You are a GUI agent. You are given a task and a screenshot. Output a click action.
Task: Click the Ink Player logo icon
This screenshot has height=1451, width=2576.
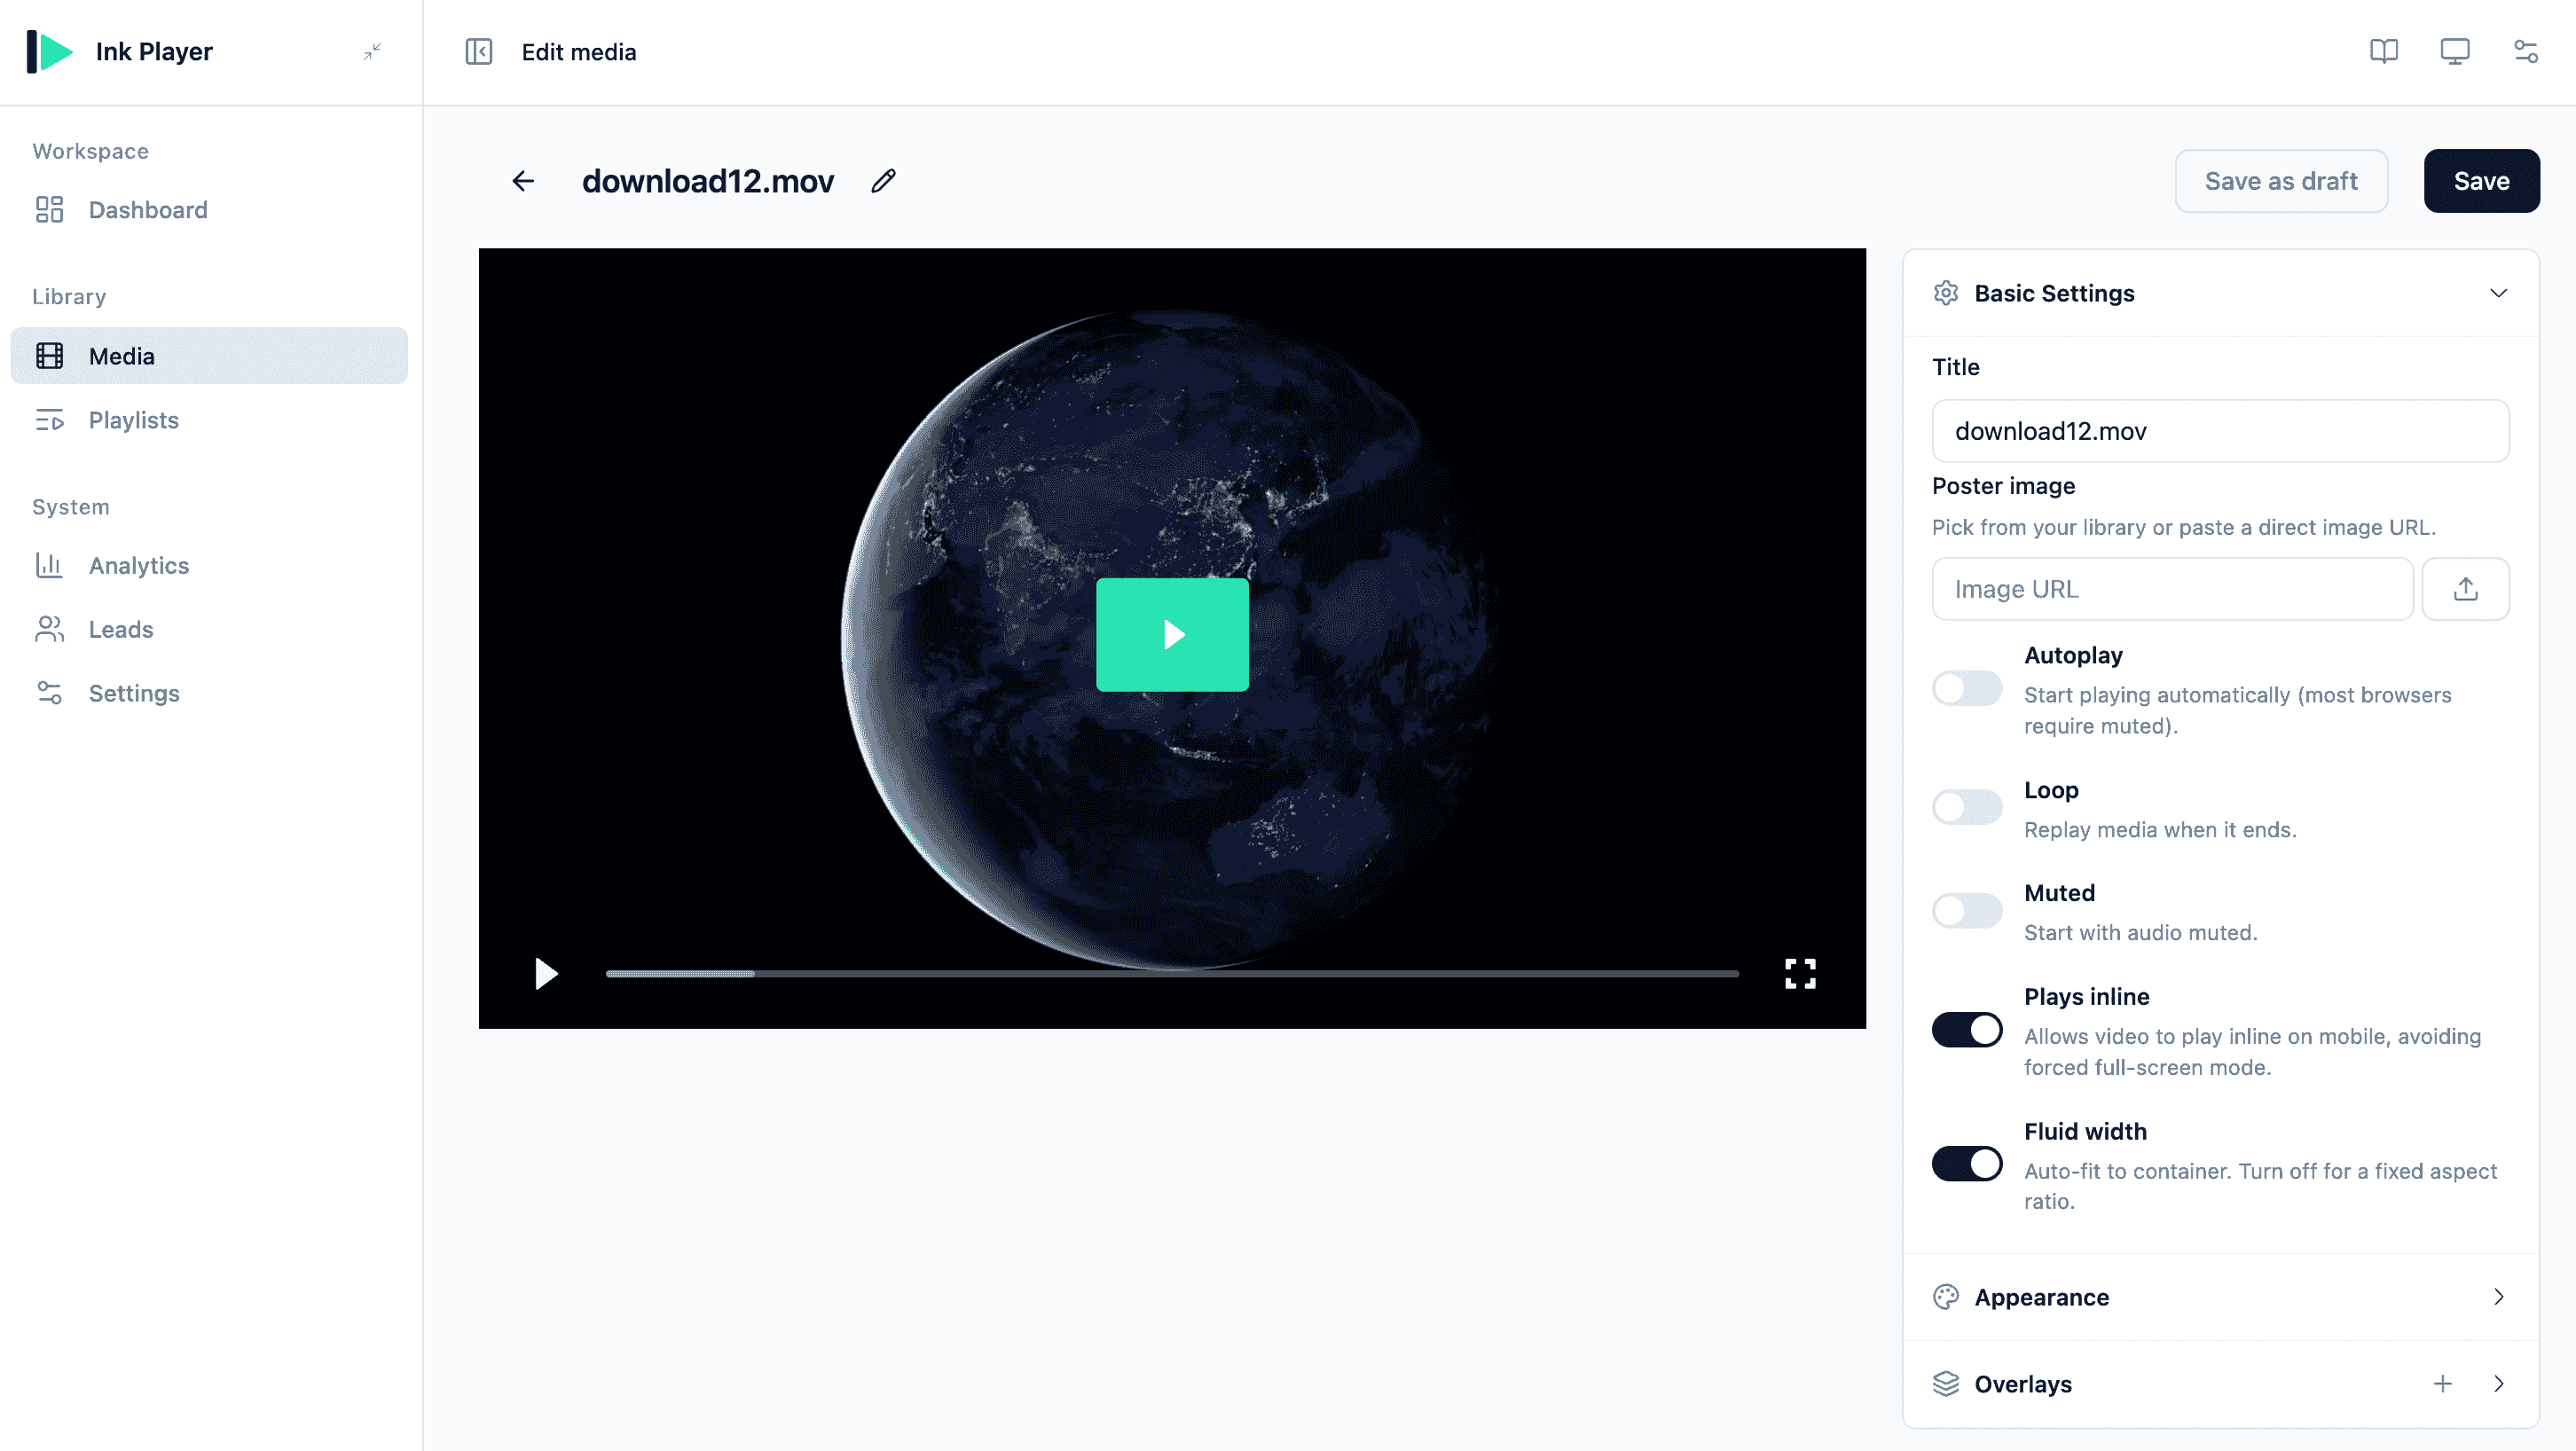click(49, 52)
